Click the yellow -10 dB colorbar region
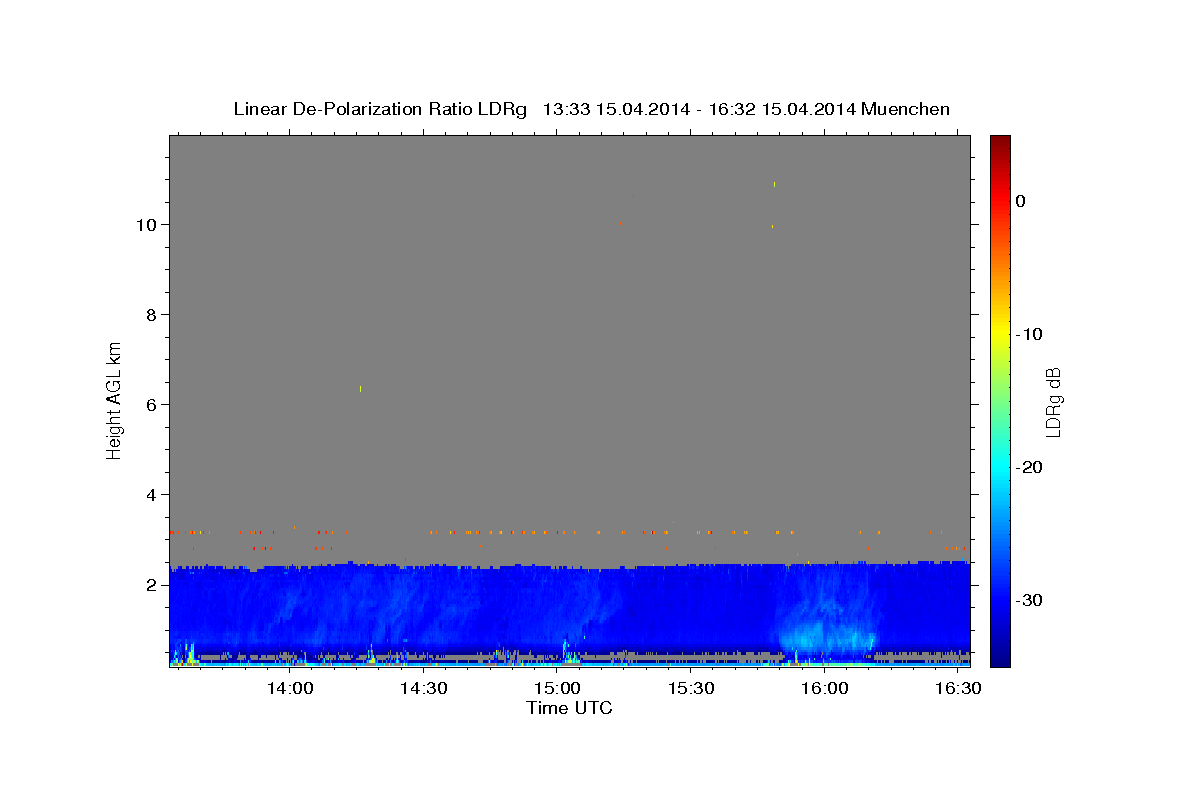This screenshot has width=1200, height=800. pyautogui.click(x=1000, y=334)
